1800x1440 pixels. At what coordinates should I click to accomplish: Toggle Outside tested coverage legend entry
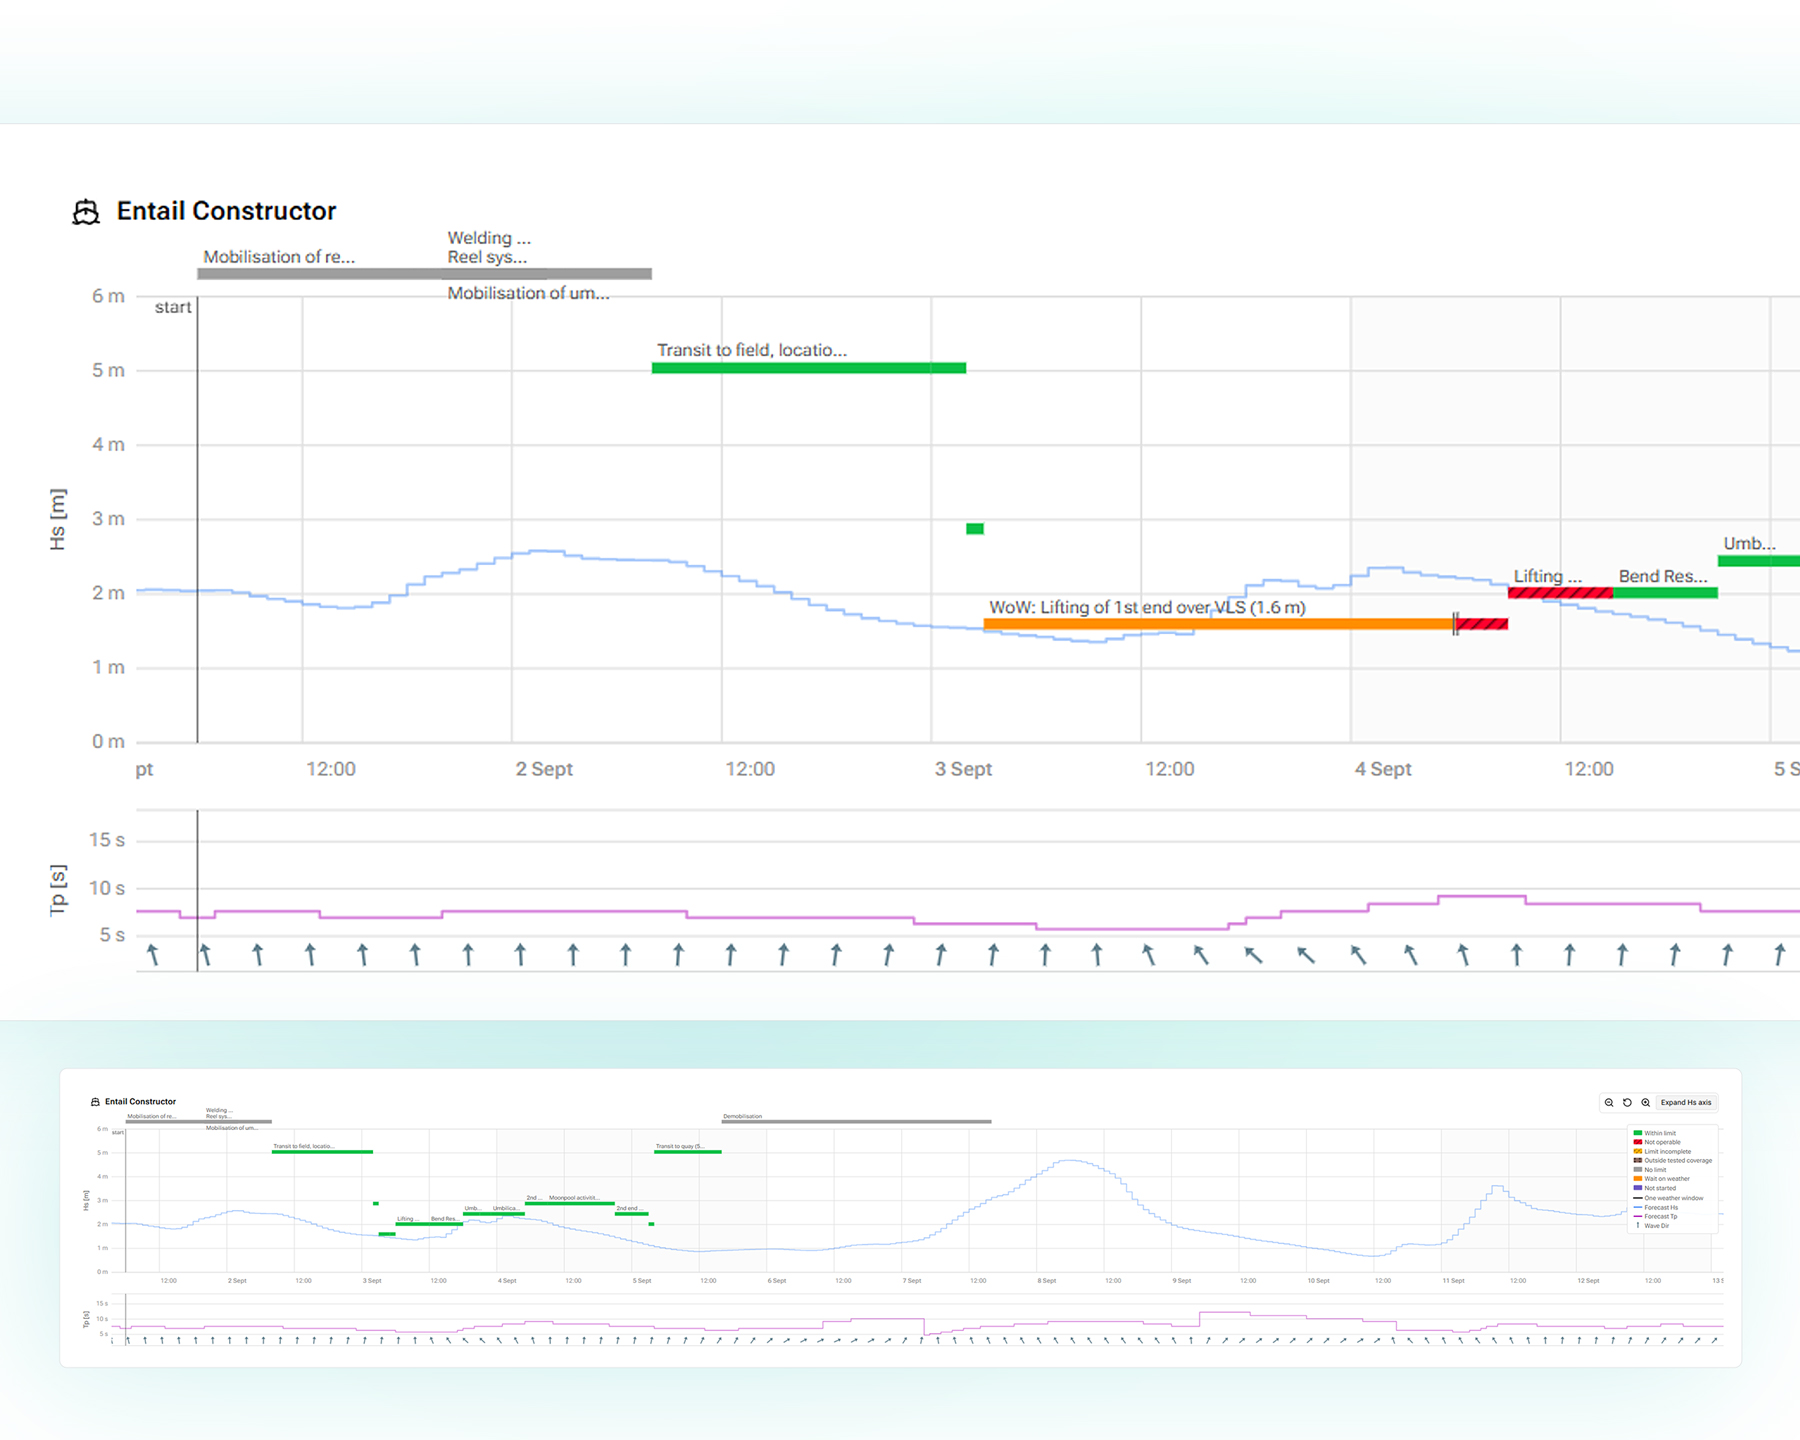point(1673,1160)
